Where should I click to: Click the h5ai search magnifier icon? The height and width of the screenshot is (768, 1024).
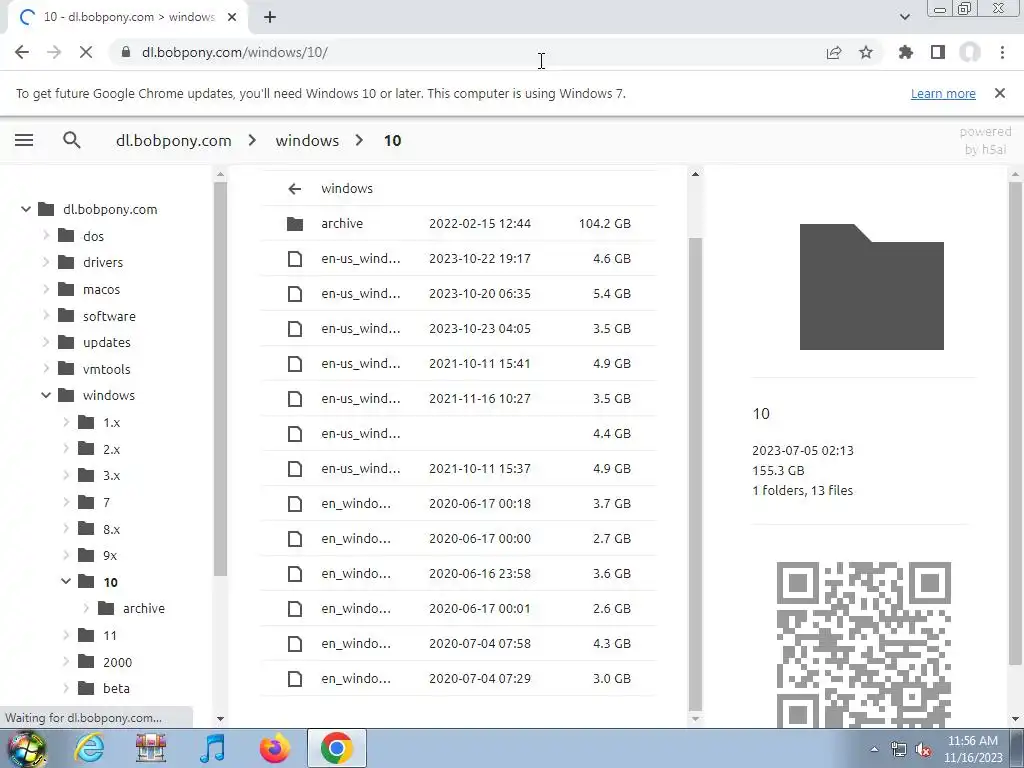(x=72, y=140)
